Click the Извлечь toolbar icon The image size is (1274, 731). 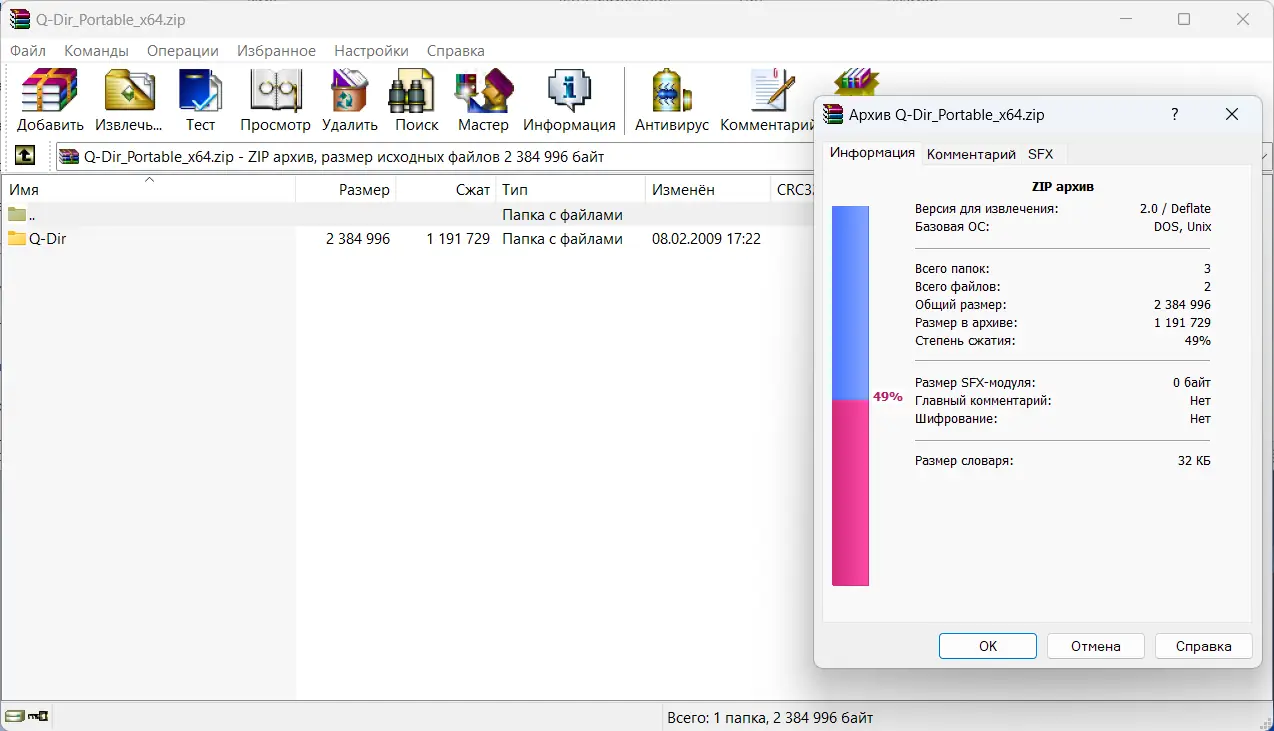[x=129, y=90]
